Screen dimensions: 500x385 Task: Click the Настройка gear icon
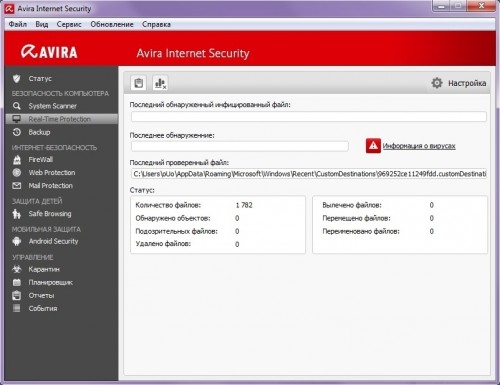(437, 83)
